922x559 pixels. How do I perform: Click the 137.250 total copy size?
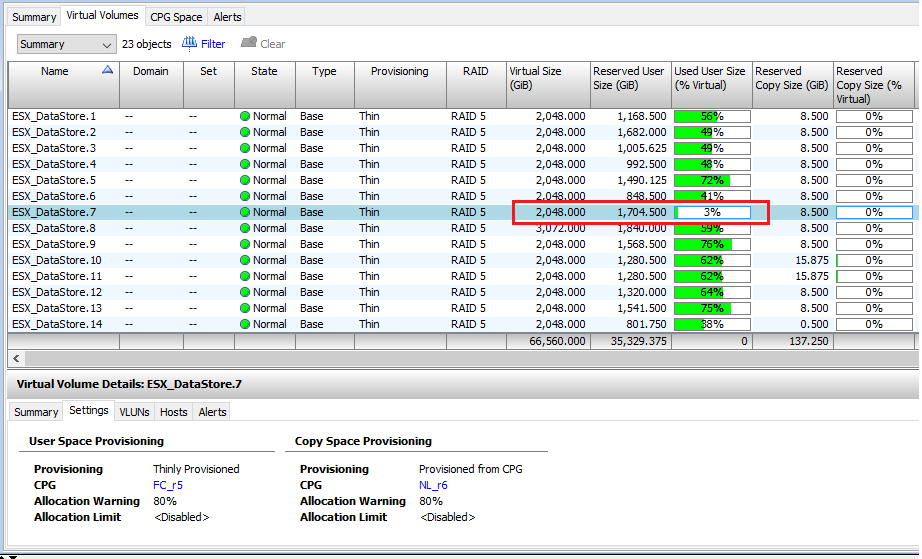pos(809,341)
